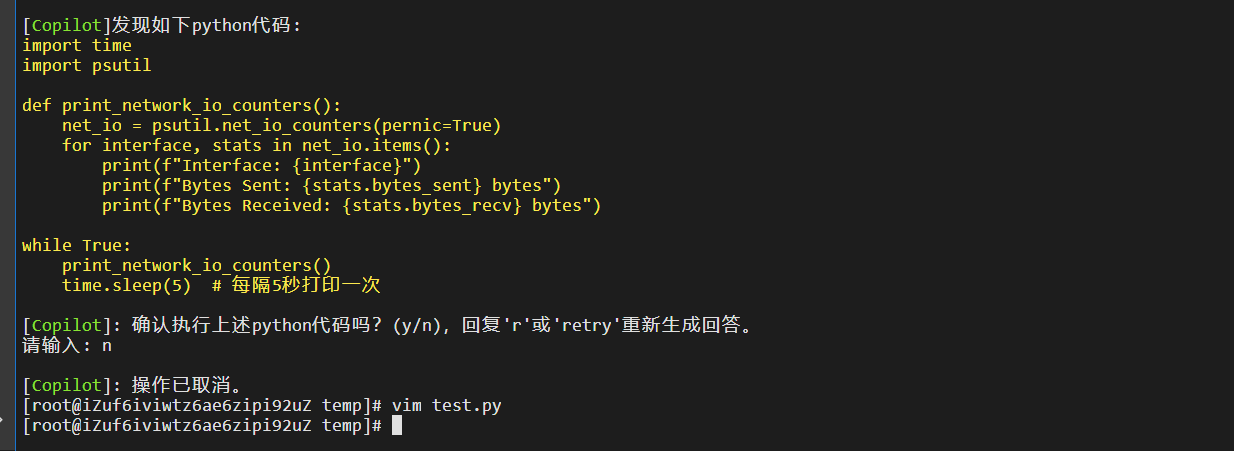Viewport: 1234px width, 451px height.
Task: Click the call "print_network_io_counters()" inside the while loop
Action: click(196, 266)
